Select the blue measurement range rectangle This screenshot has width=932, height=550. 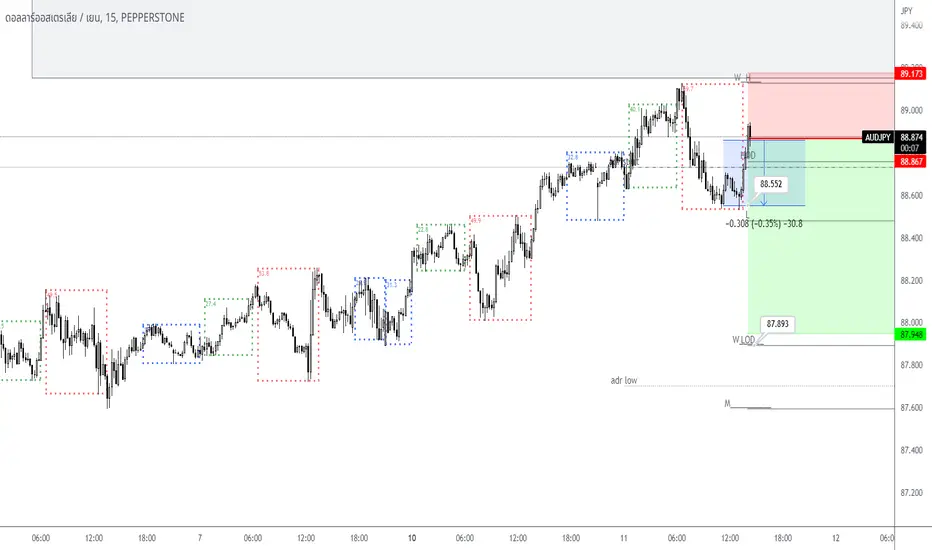[x=764, y=173]
